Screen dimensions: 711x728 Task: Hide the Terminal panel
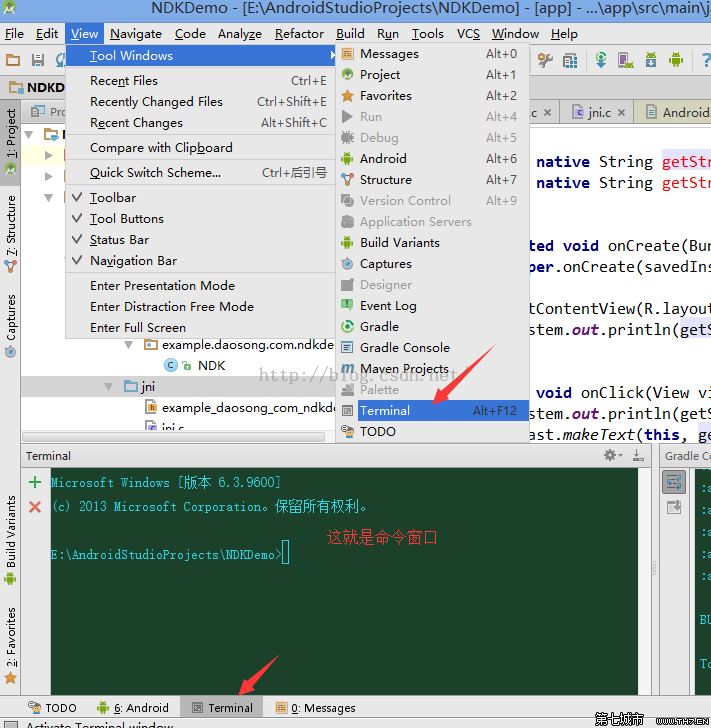pos(639,455)
